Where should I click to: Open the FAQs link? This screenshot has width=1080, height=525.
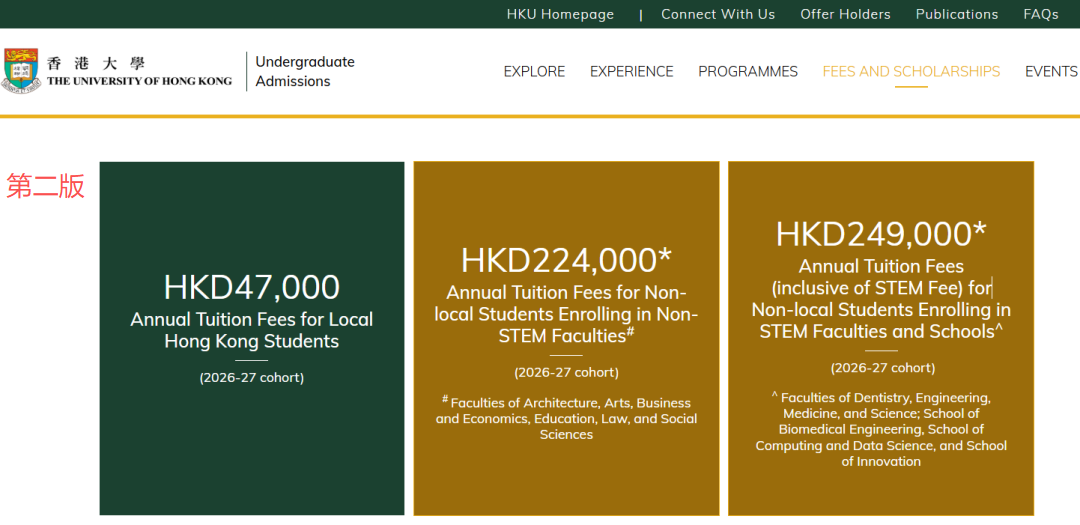(1040, 14)
